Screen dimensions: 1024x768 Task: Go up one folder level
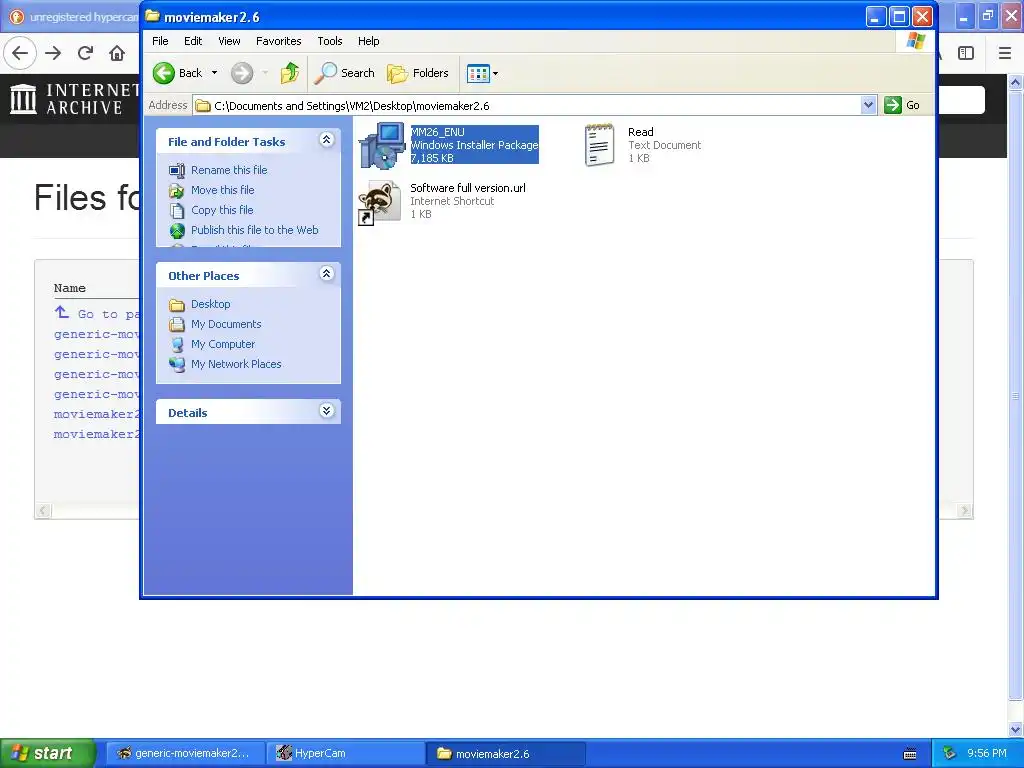point(289,73)
